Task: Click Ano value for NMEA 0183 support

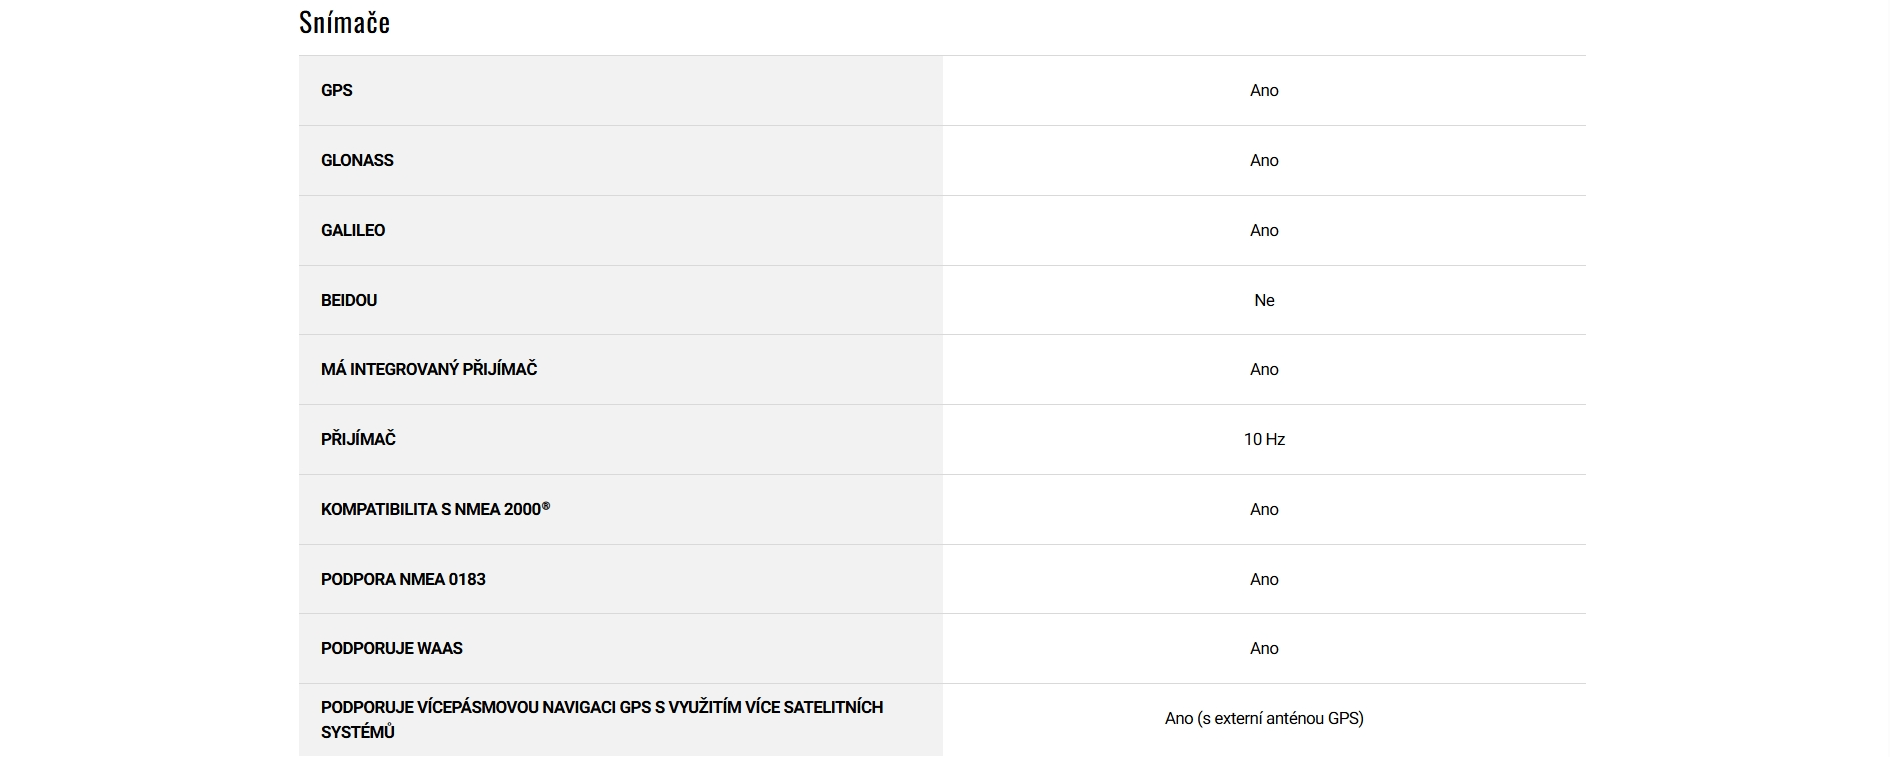Action: pos(1264,579)
